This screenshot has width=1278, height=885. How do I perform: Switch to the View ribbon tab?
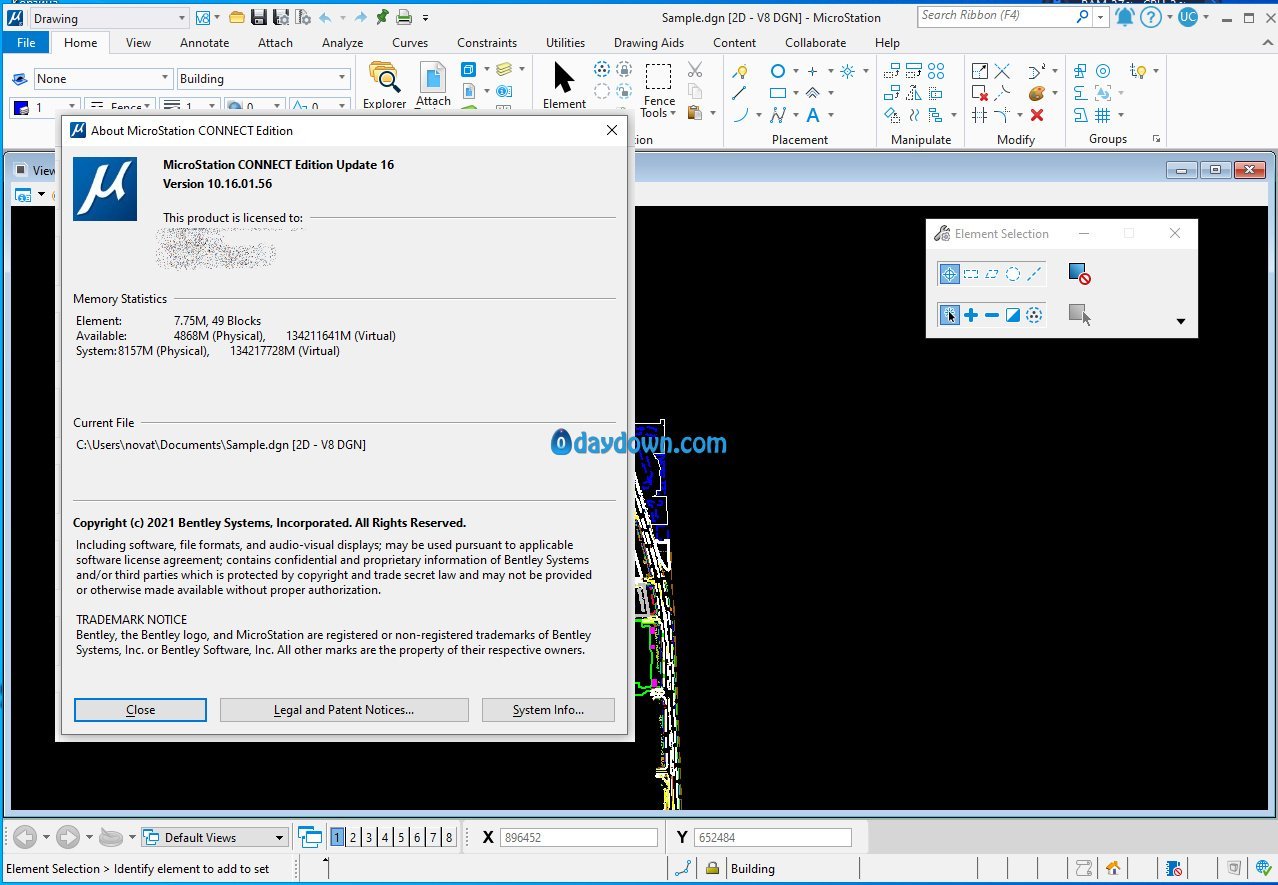[x=139, y=43]
